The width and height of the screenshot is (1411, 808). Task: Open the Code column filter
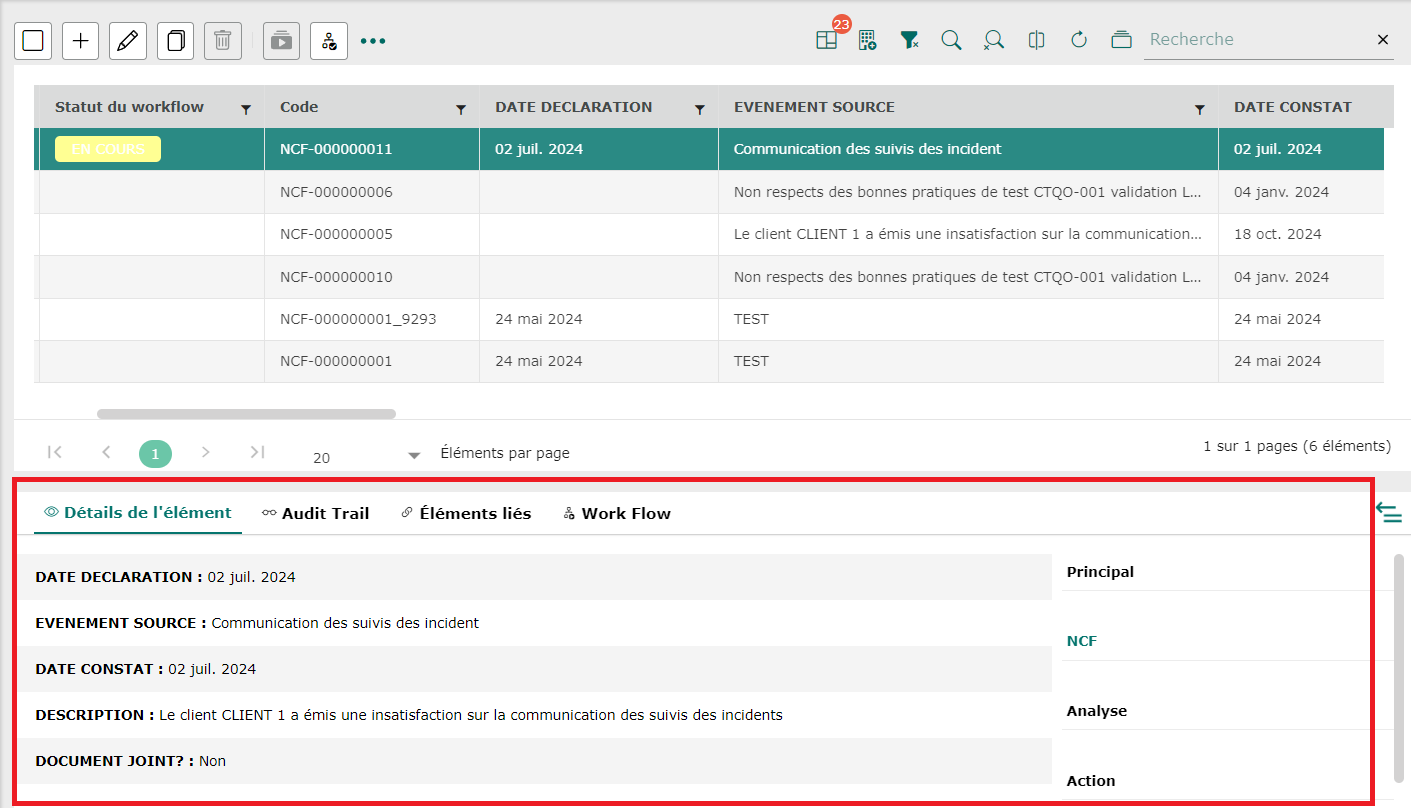point(461,109)
